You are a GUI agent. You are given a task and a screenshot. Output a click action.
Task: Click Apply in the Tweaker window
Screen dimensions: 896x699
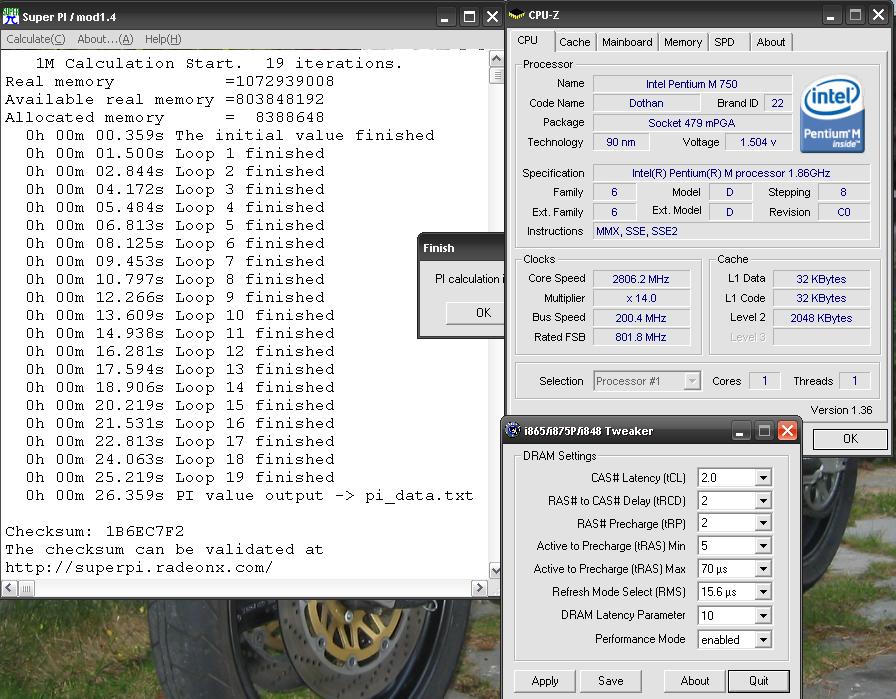coord(545,681)
